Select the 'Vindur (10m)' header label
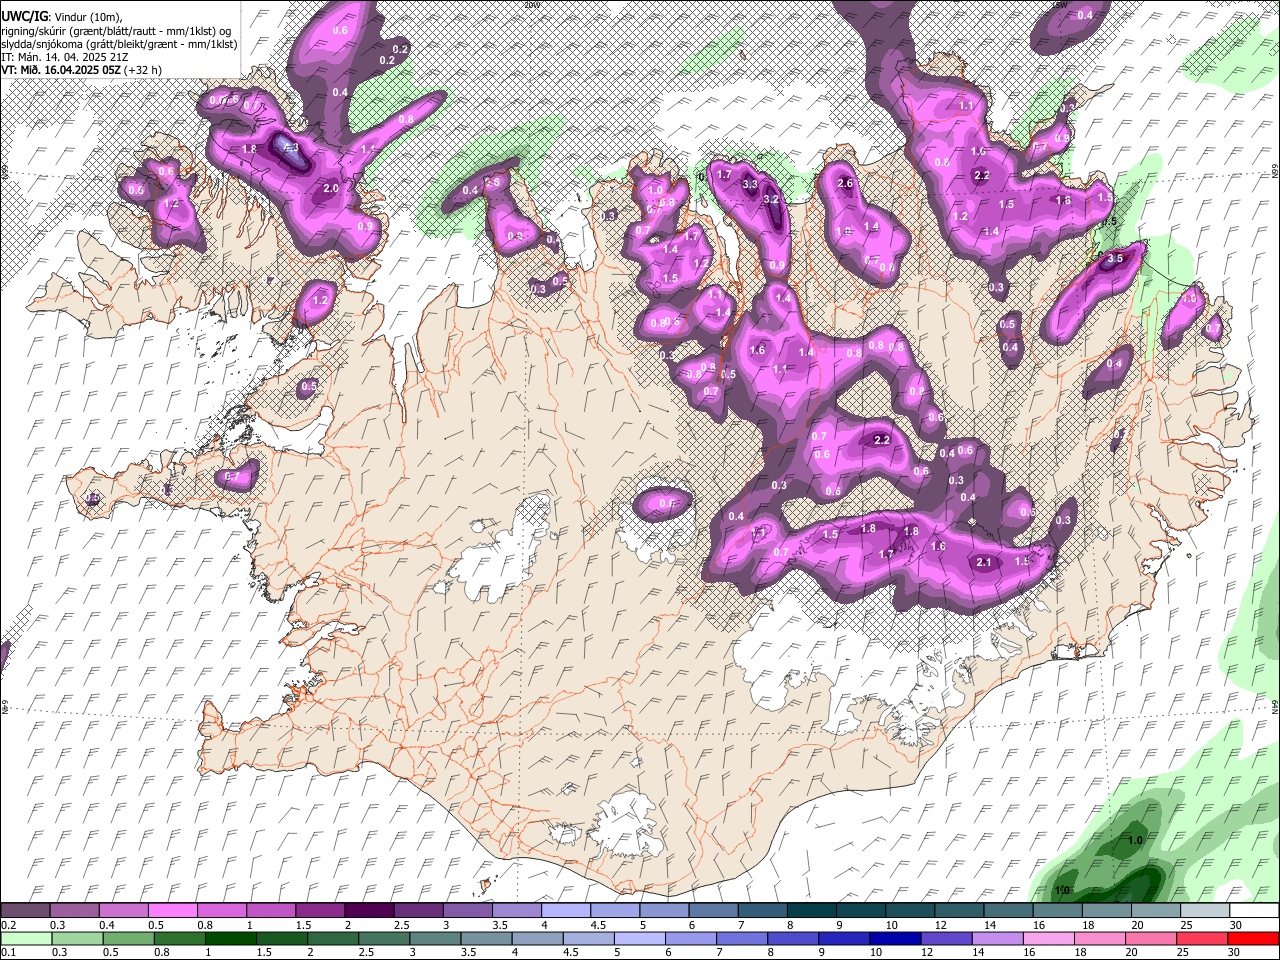Image resolution: width=1280 pixels, height=960 pixels. click(x=88, y=16)
